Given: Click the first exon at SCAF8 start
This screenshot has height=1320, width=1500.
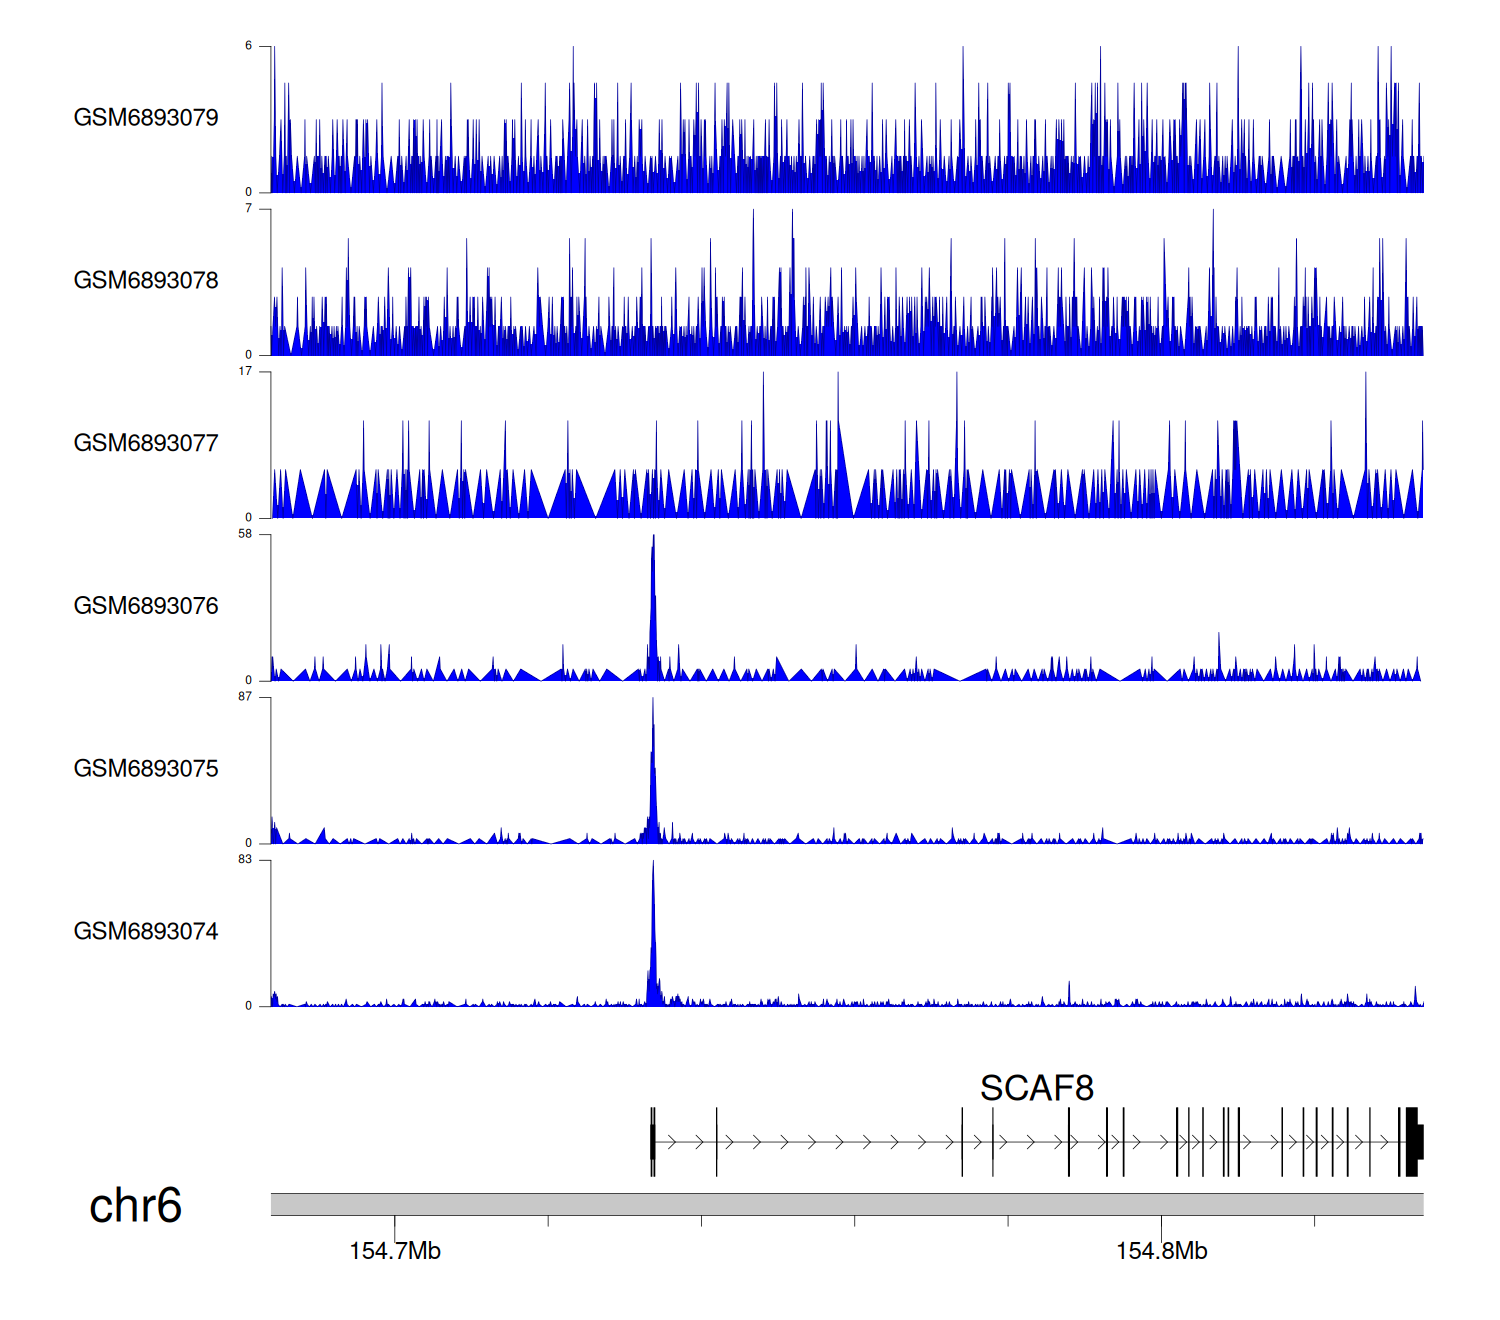Looking at the screenshot, I should (653, 1142).
